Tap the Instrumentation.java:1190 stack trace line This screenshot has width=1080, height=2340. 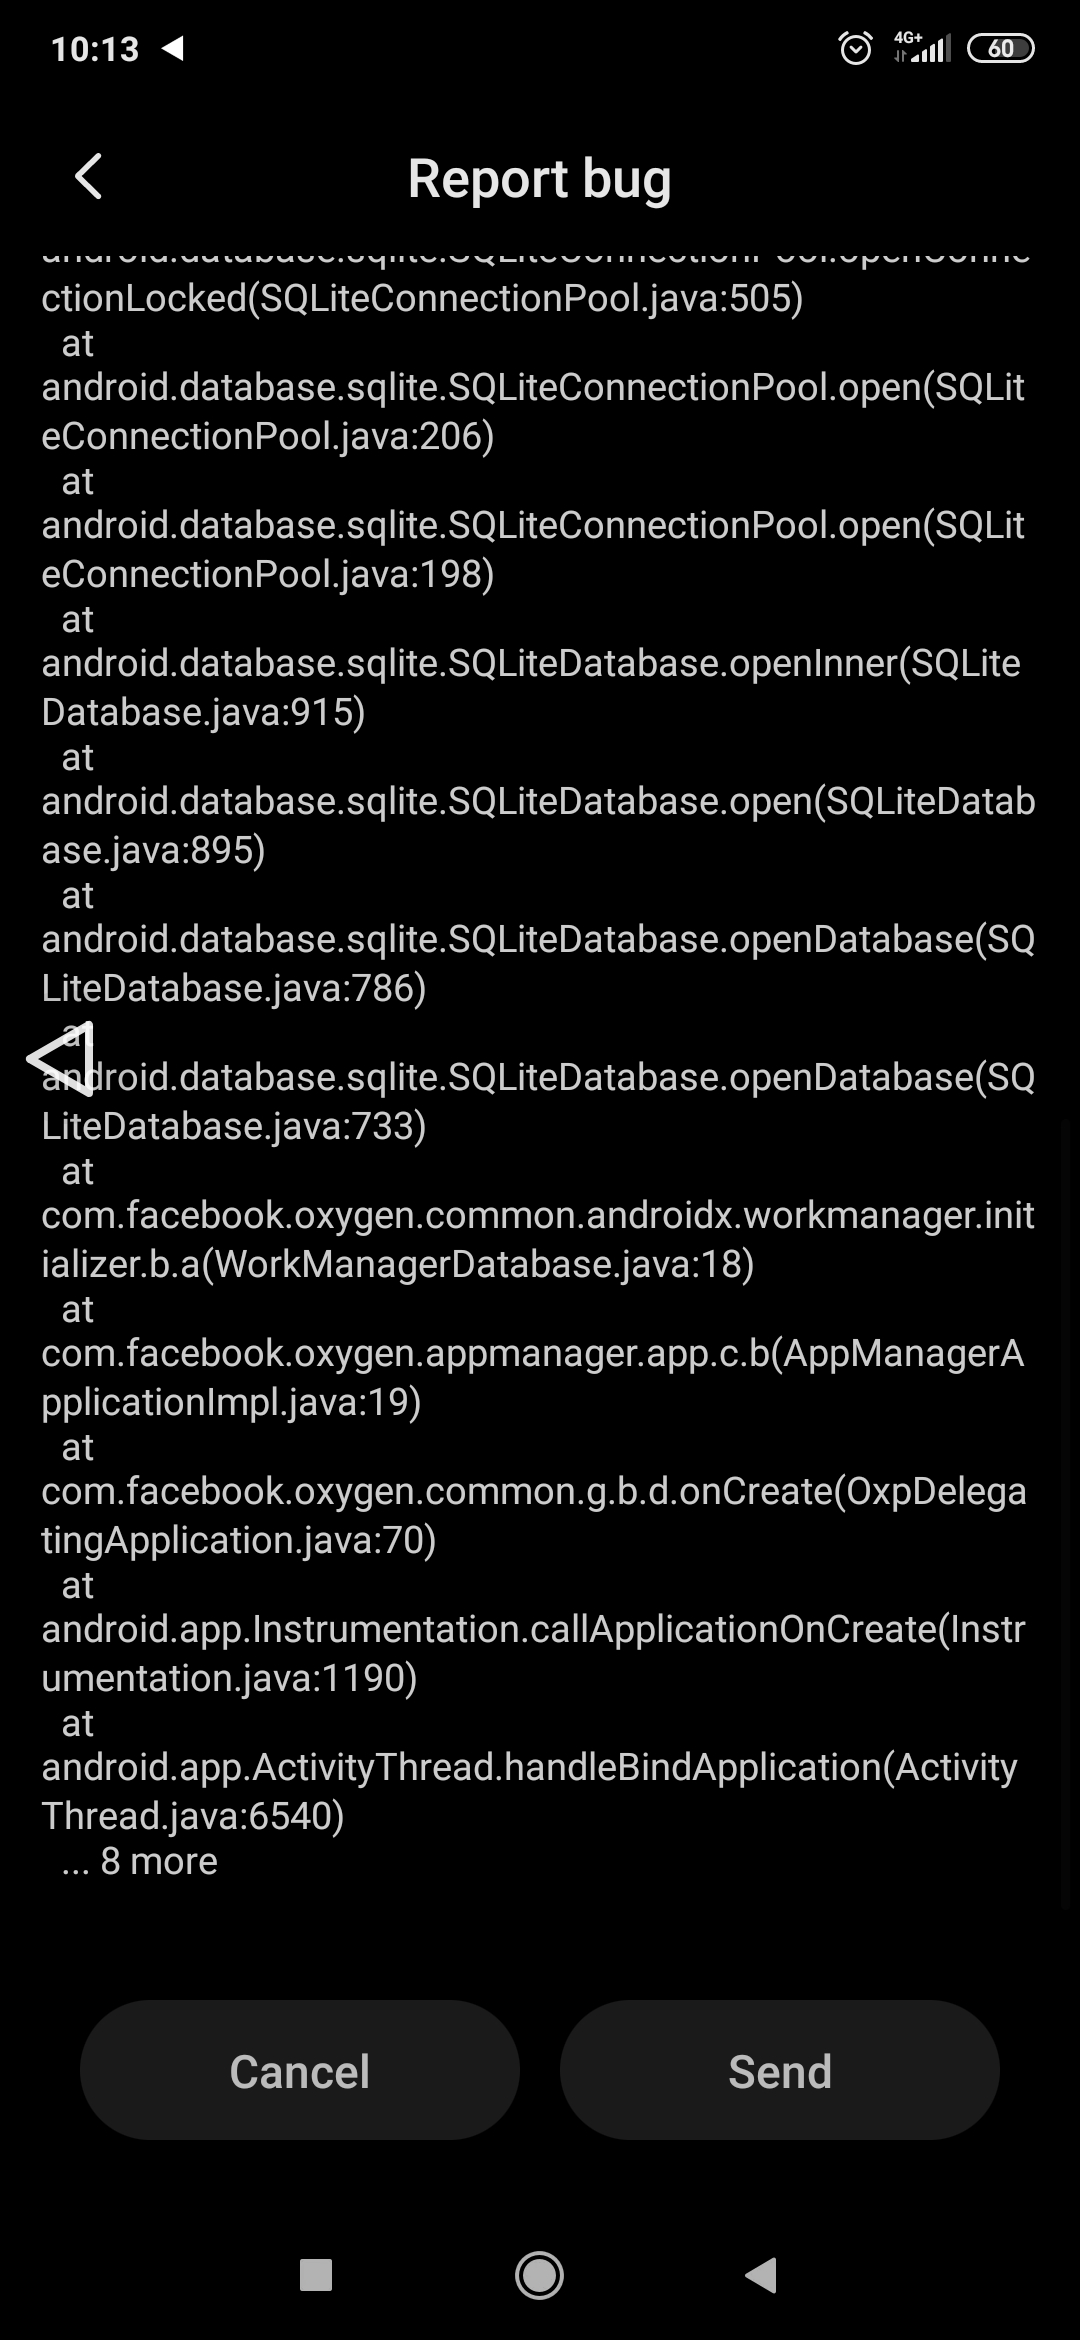[534, 1654]
